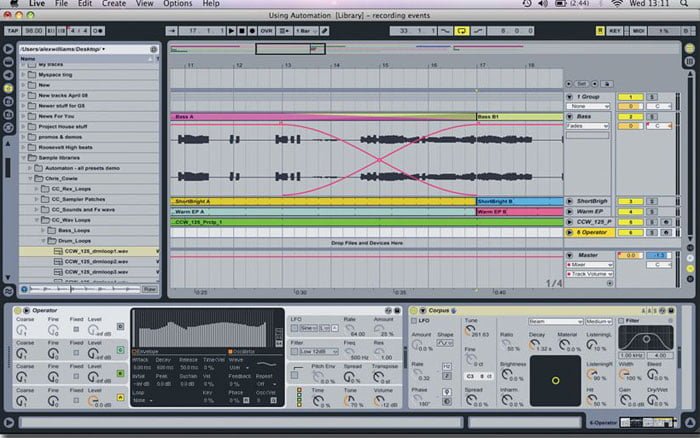Open the Options menu

178,4
